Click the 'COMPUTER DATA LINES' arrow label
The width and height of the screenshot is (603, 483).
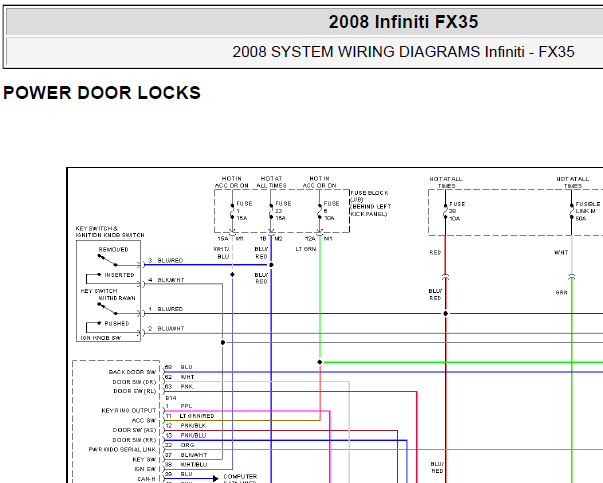point(240,479)
